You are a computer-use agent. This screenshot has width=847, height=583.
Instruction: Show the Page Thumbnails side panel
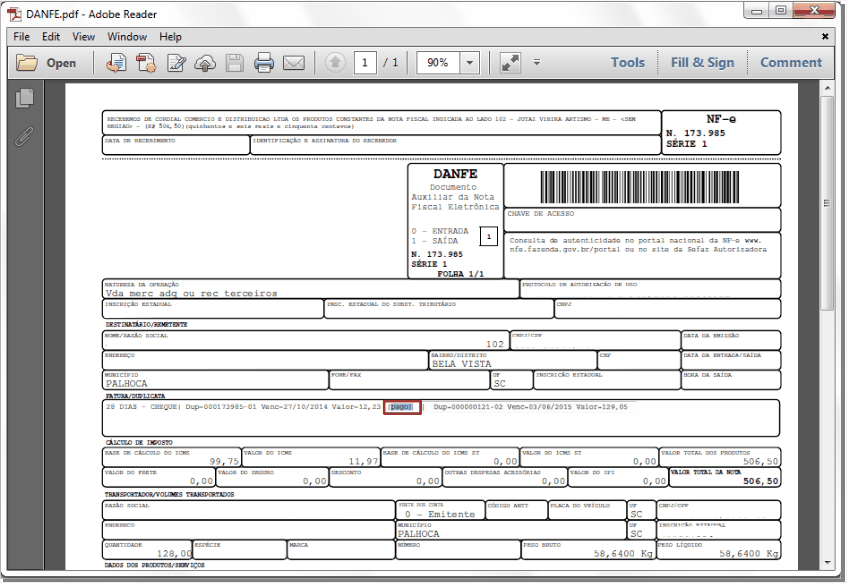coord(25,98)
